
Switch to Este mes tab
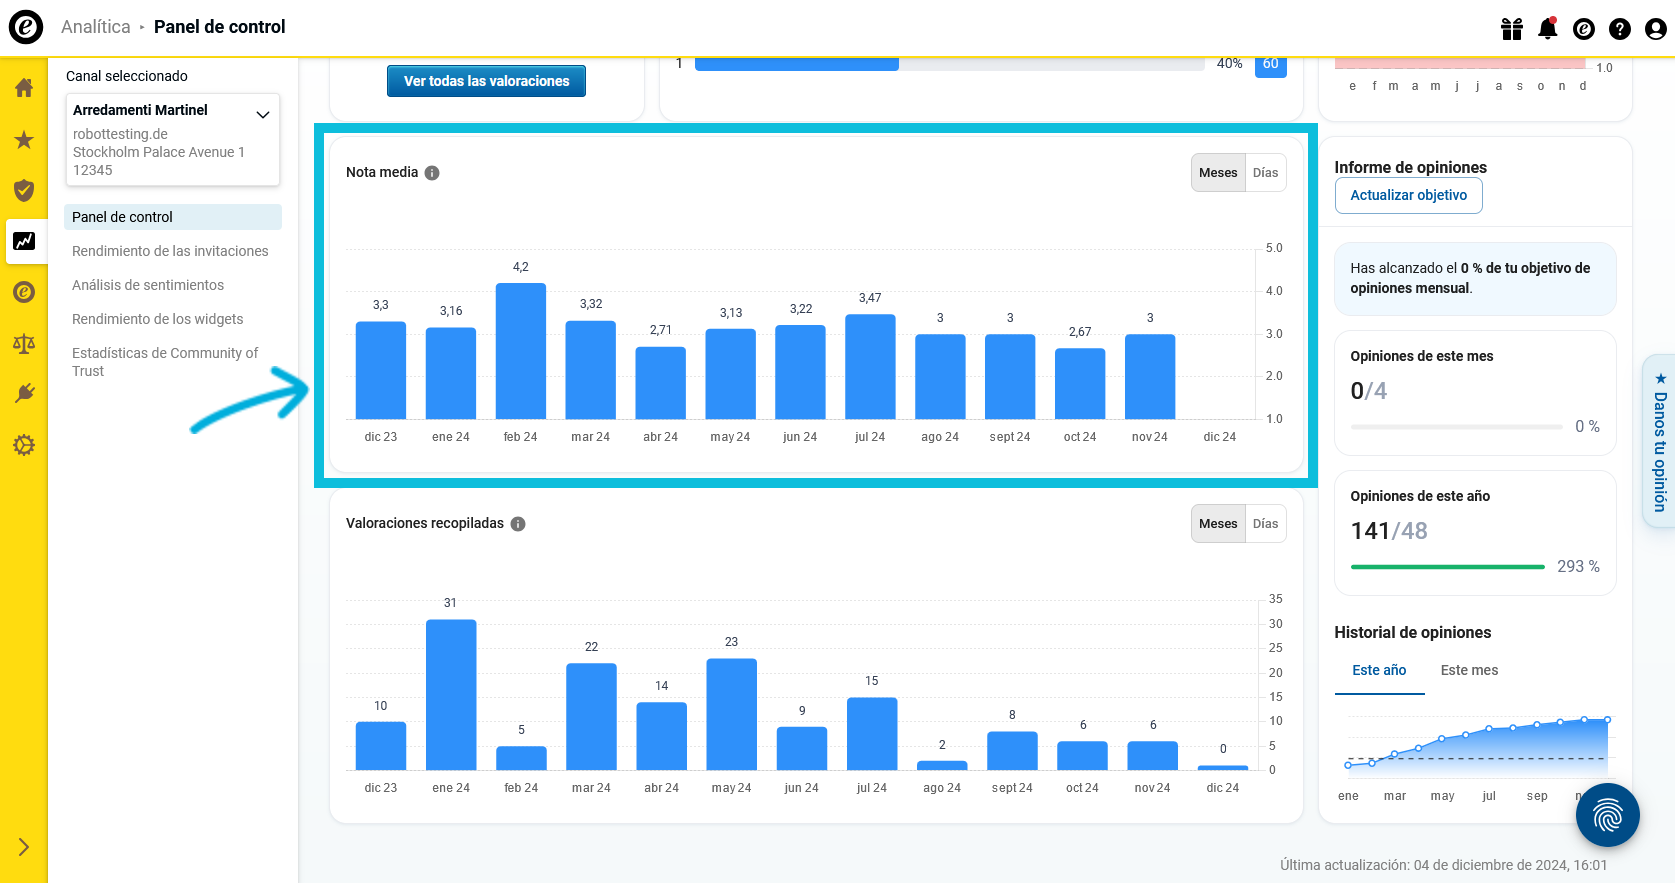pyautogui.click(x=1469, y=671)
